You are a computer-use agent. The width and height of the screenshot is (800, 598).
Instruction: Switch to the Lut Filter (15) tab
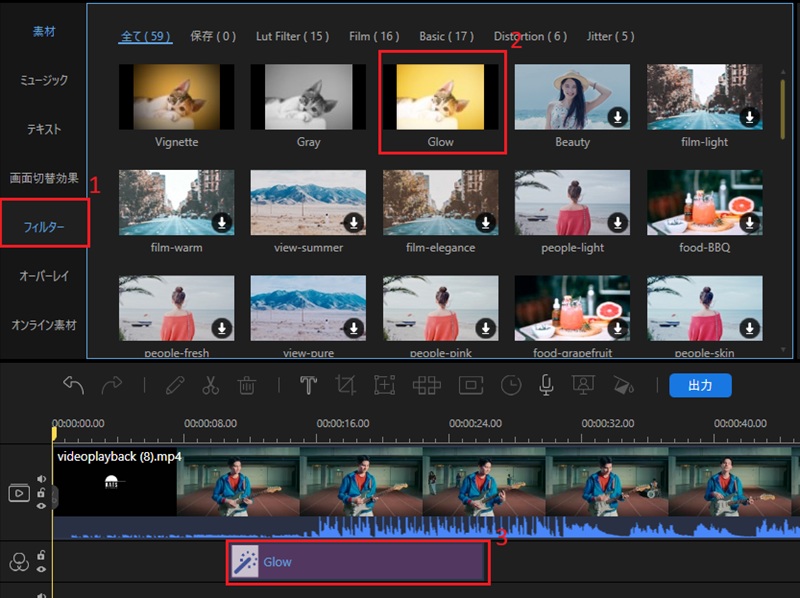point(292,36)
